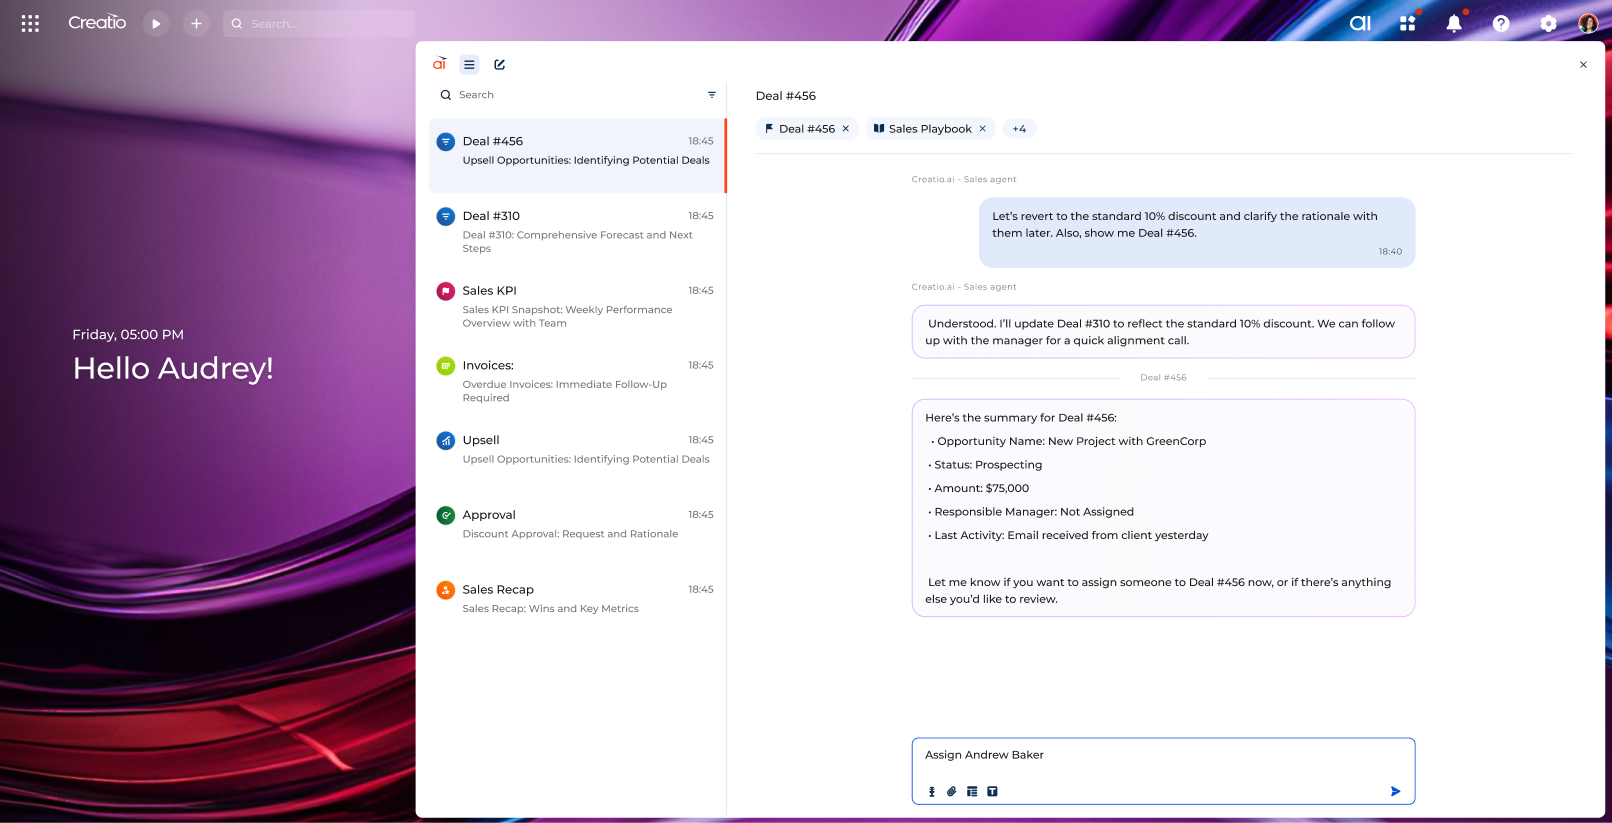Image resolution: width=1612 pixels, height=823 pixels.
Task: Click the paperclip attach file icon
Action: [x=952, y=791]
